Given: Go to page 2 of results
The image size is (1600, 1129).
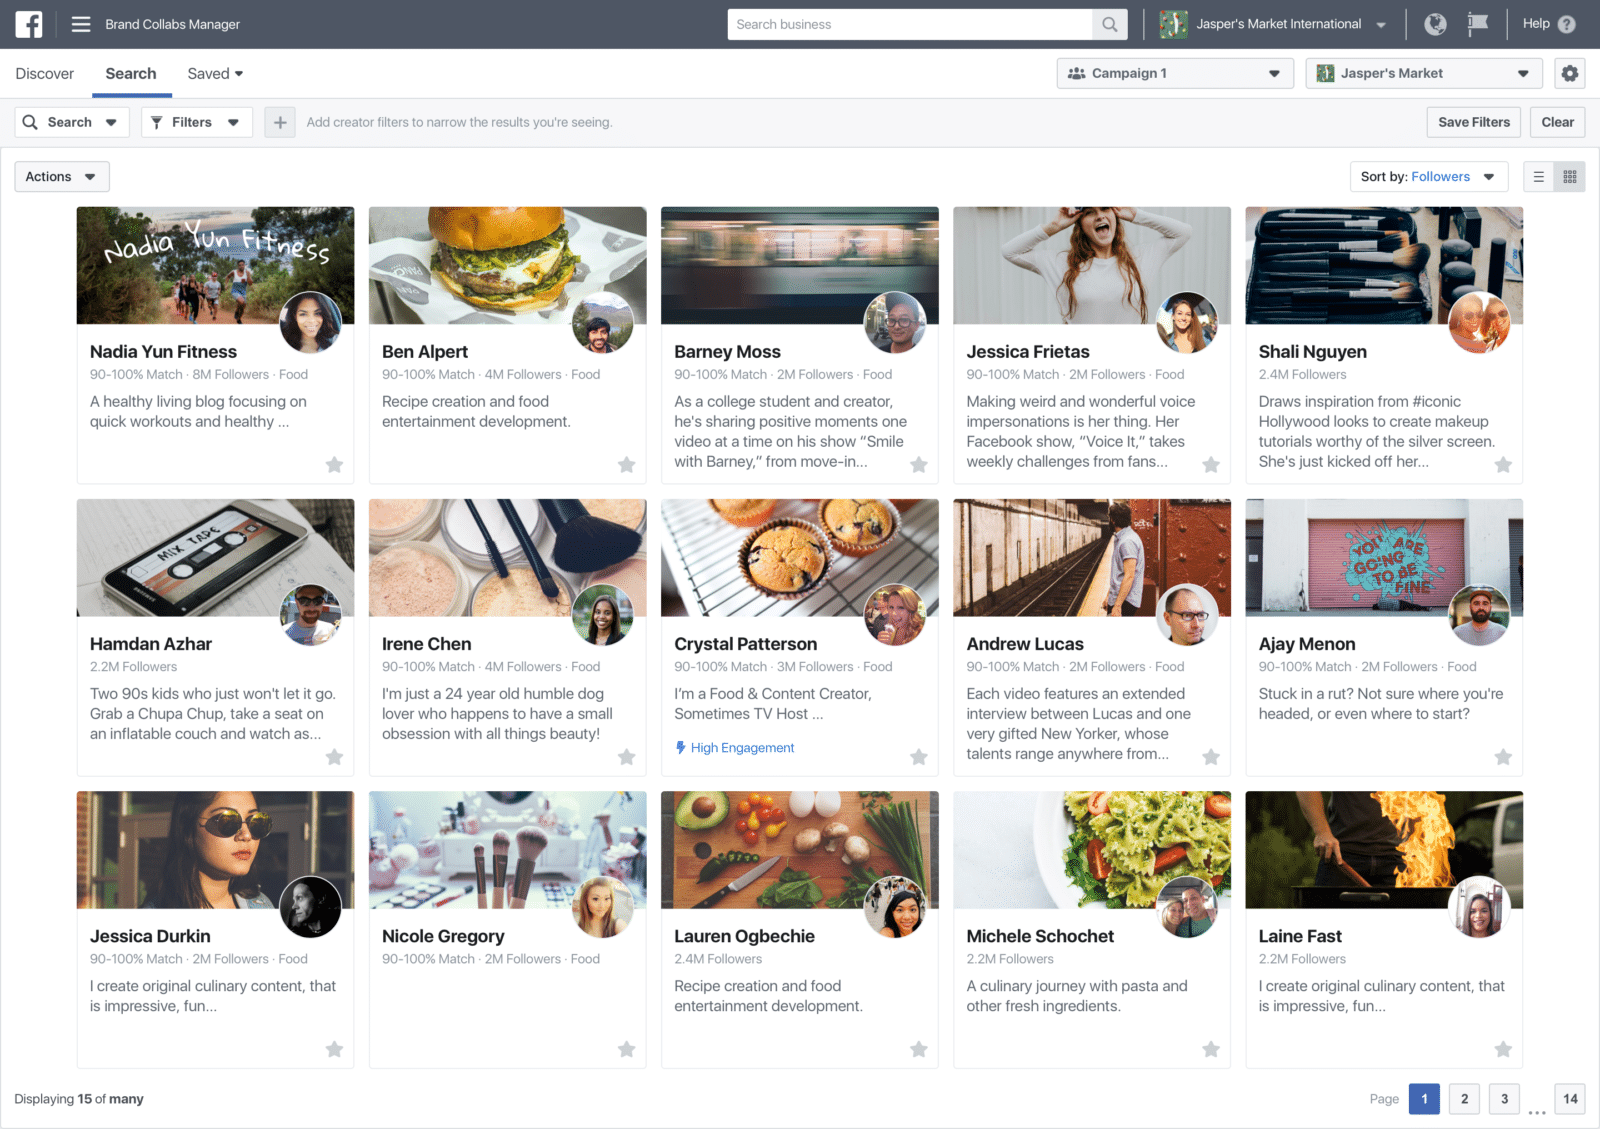Looking at the screenshot, I should tap(1464, 1098).
